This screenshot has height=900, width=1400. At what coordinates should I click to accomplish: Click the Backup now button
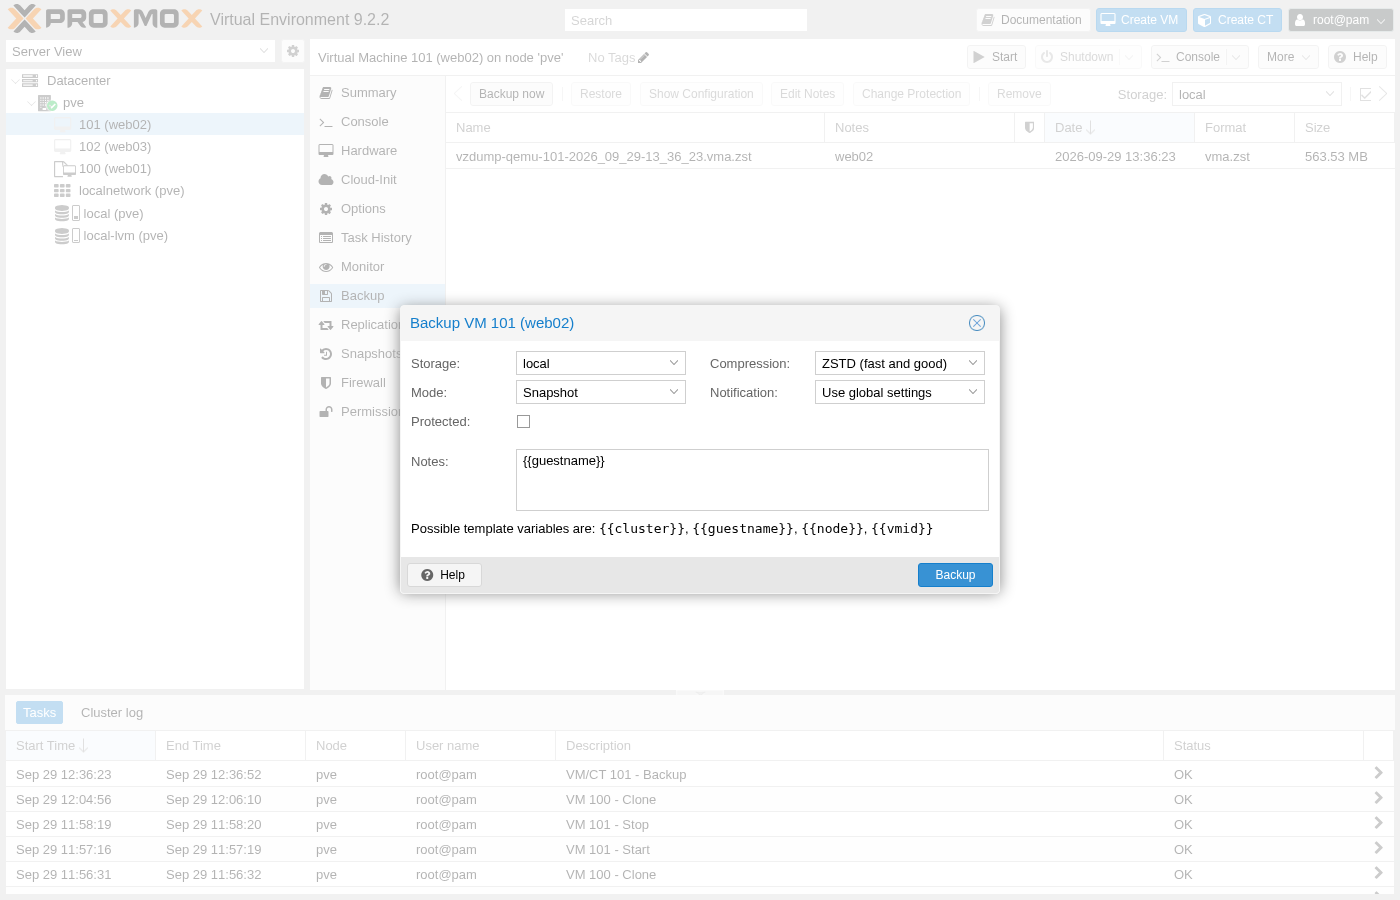(x=512, y=94)
